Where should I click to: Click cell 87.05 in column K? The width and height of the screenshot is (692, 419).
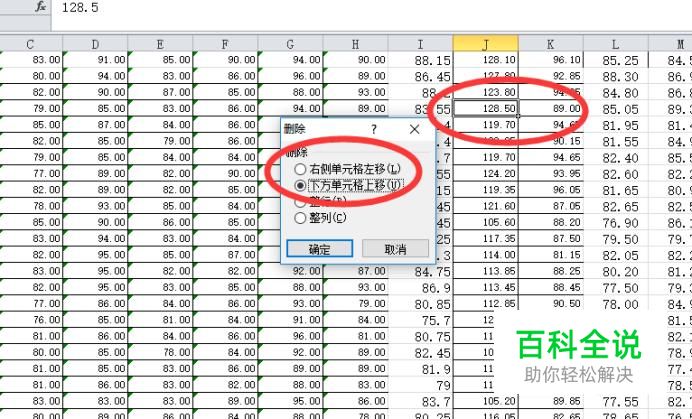551,206
